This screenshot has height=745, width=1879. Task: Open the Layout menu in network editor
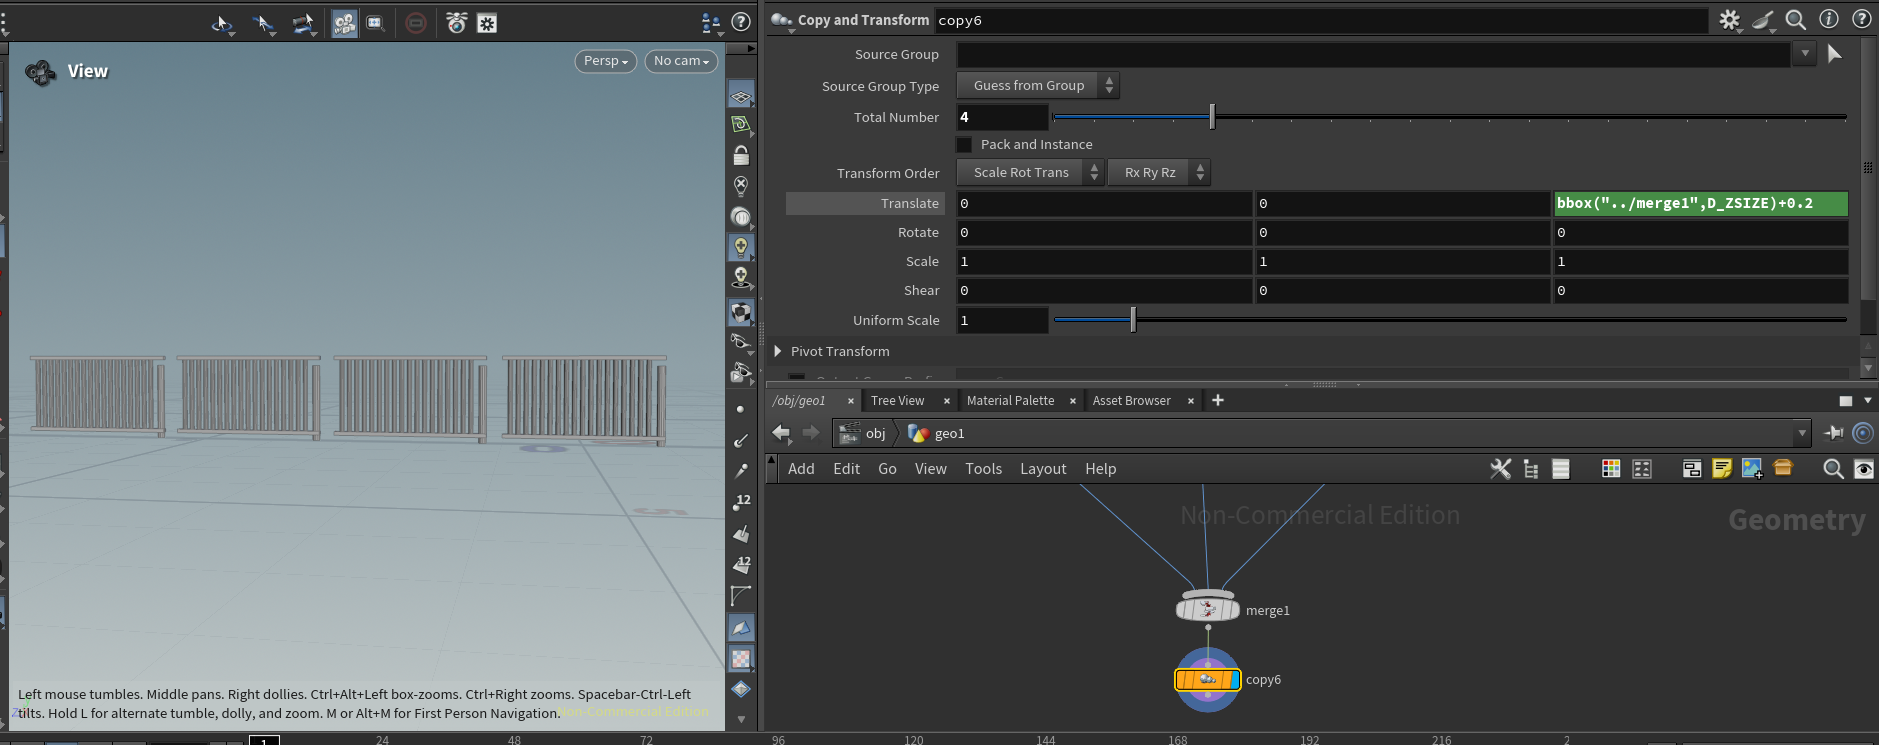pyautogui.click(x=1043, y=469)
